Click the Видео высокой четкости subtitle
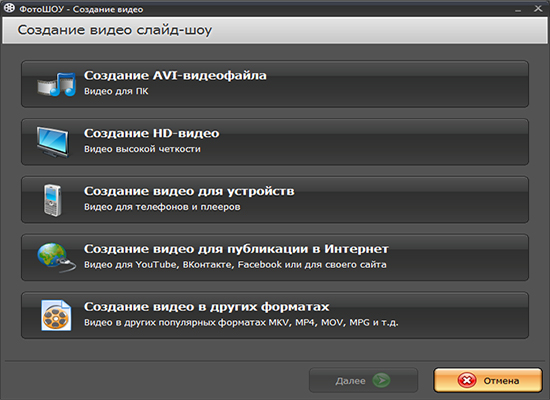Viewport: 550px width, 400px height. click(142, 149)
